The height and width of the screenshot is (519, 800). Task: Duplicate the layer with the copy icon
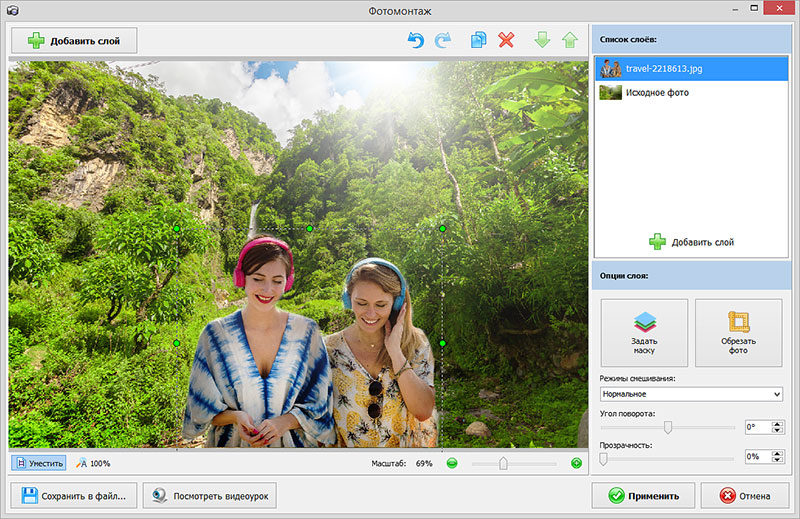[479, 40]
